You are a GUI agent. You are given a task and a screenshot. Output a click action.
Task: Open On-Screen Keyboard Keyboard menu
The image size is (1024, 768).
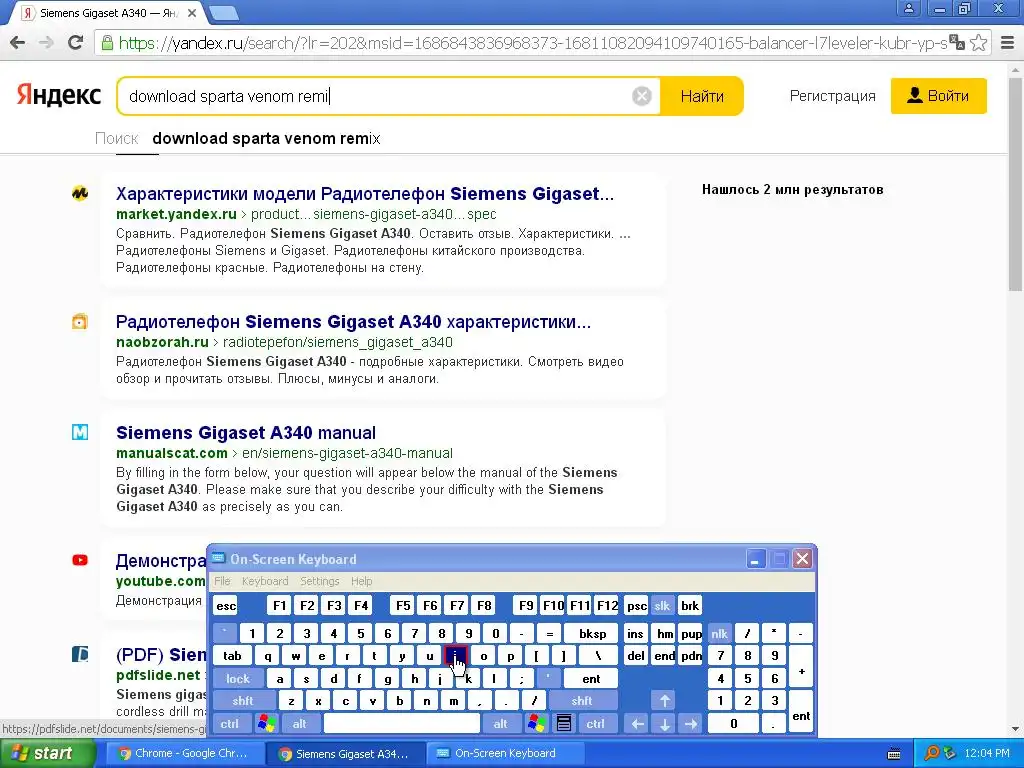pyautogui.click(x=264, y=581)
